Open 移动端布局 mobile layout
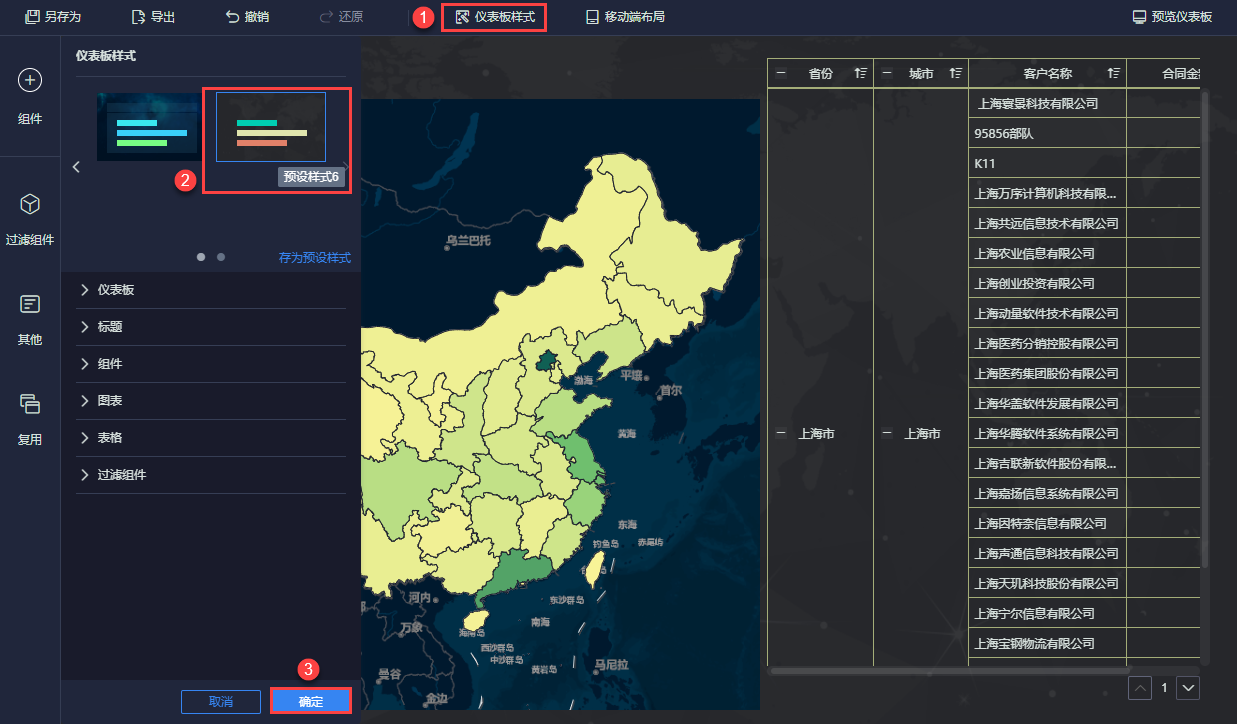Image resolution: width=1237 pixels, height=724 pixels. [x=624, y=17]
